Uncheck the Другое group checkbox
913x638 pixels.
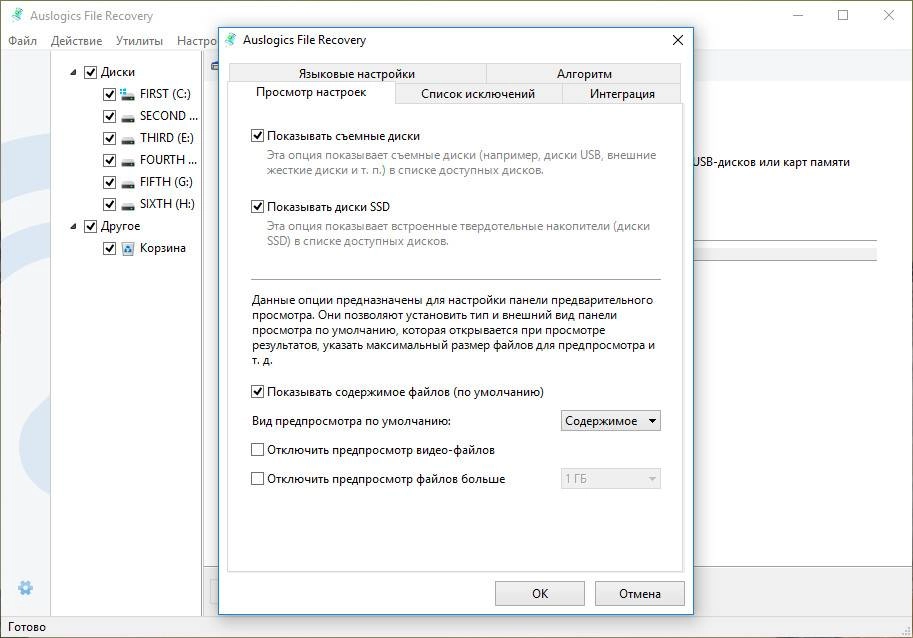coord(90,226)
